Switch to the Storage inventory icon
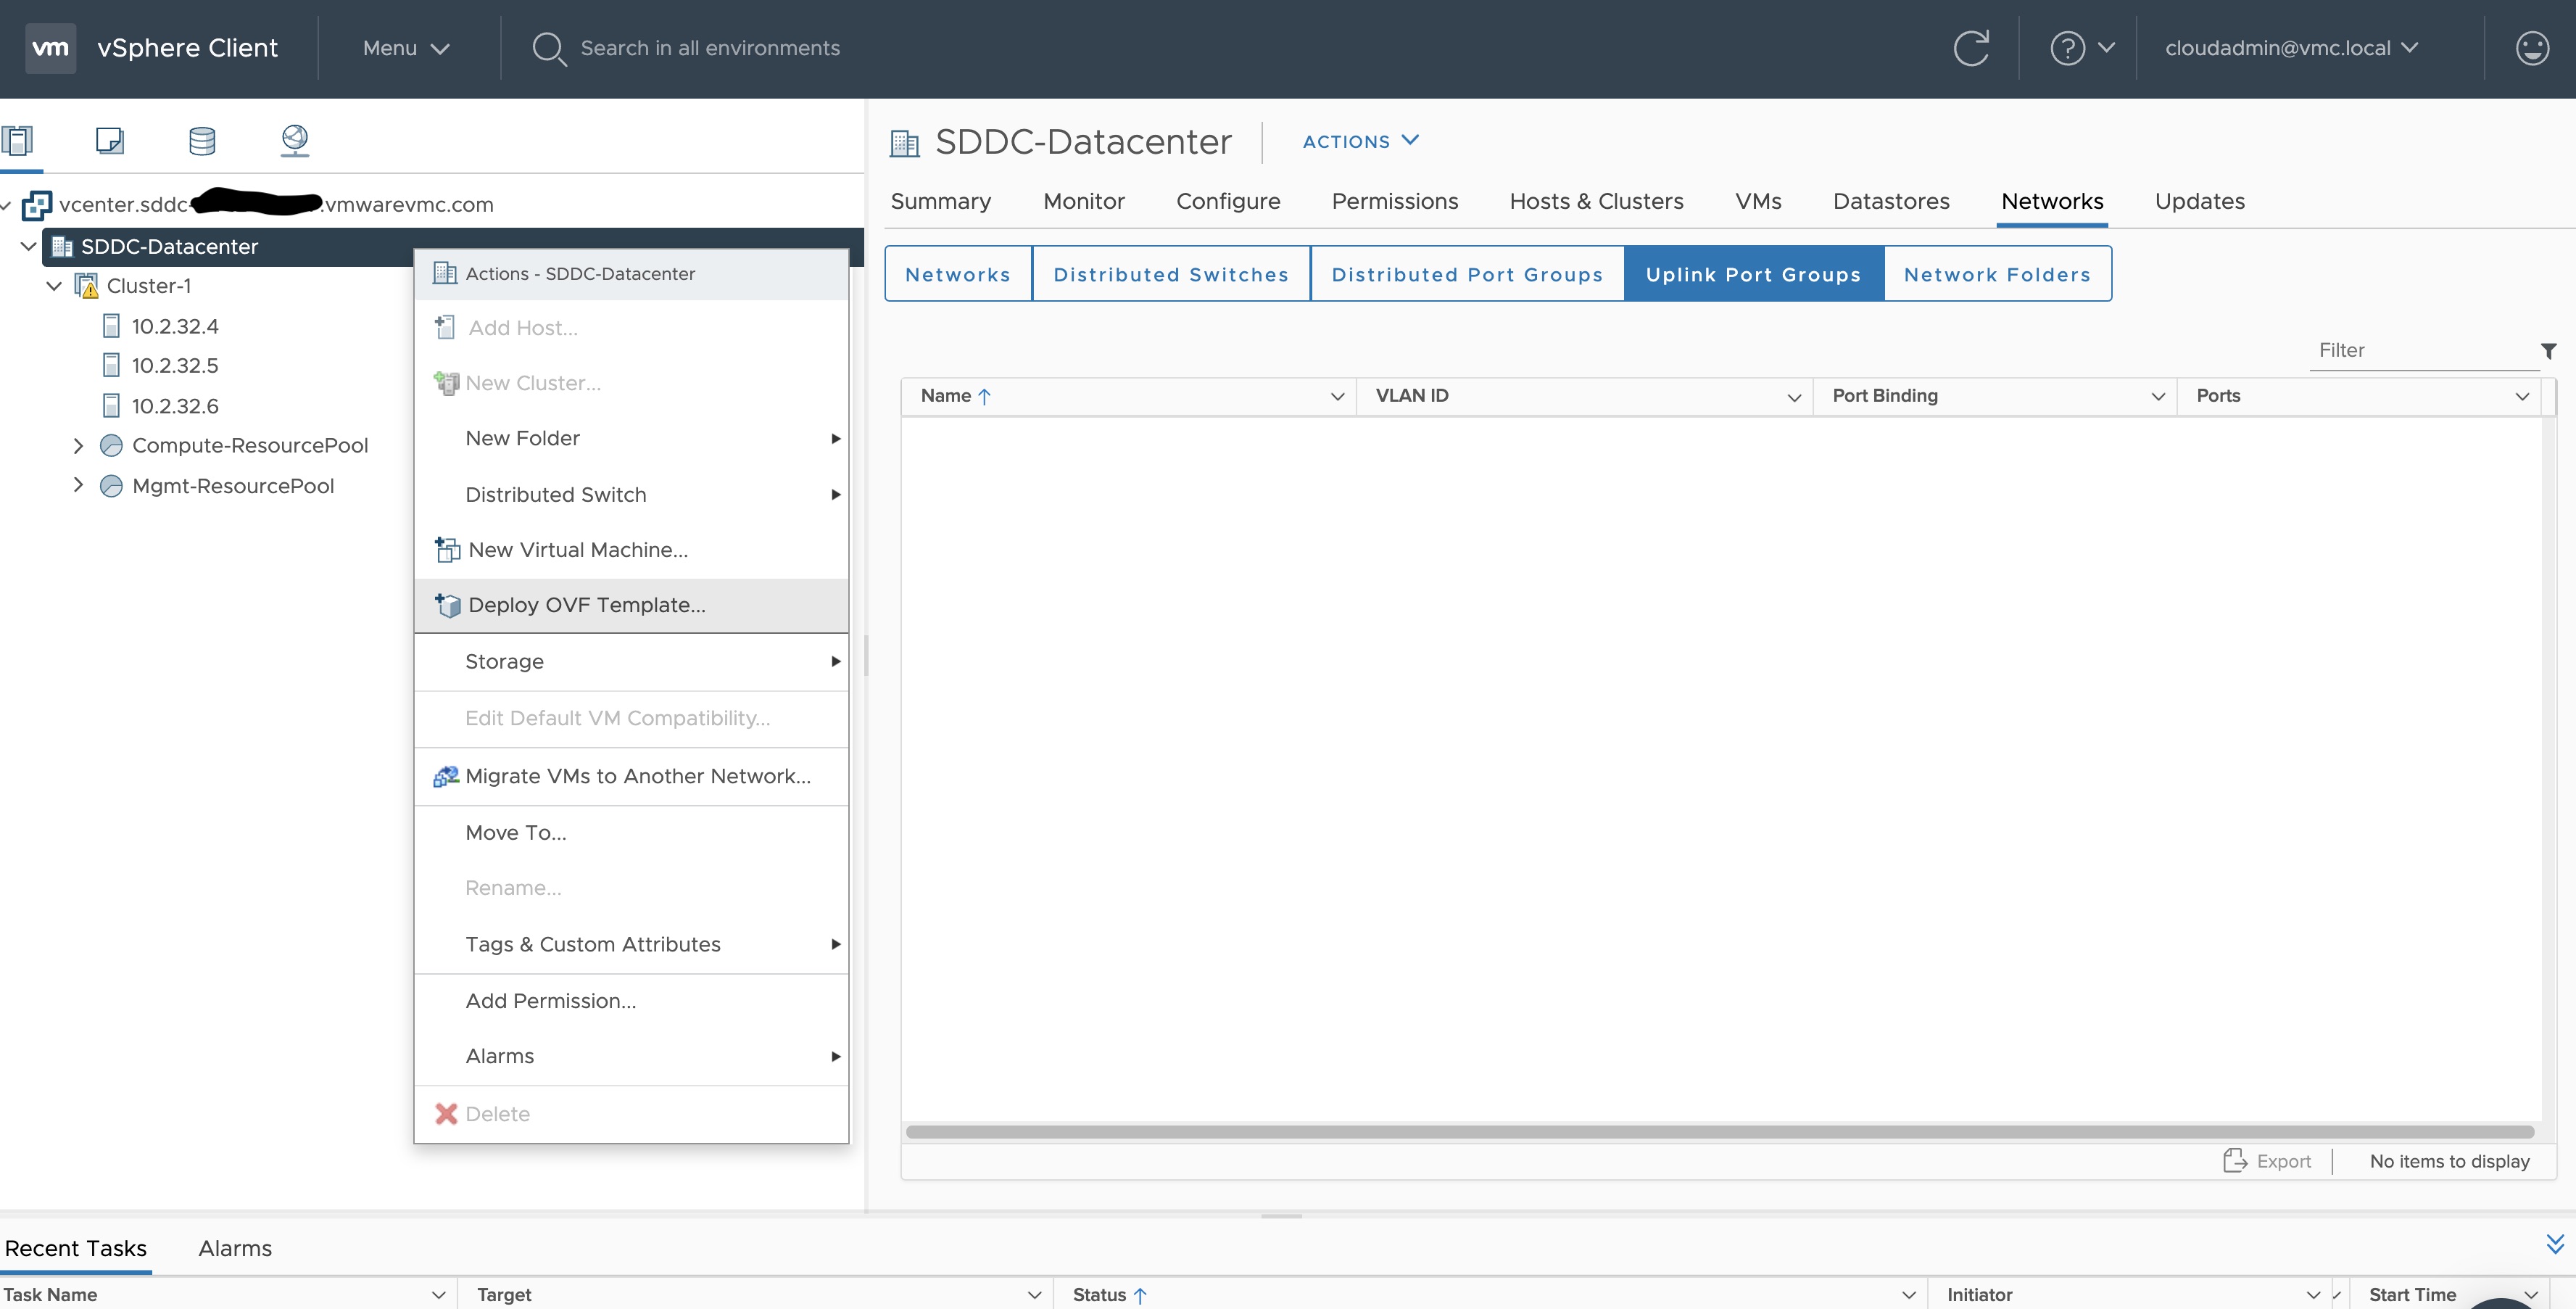 click(x=202, y=140)
